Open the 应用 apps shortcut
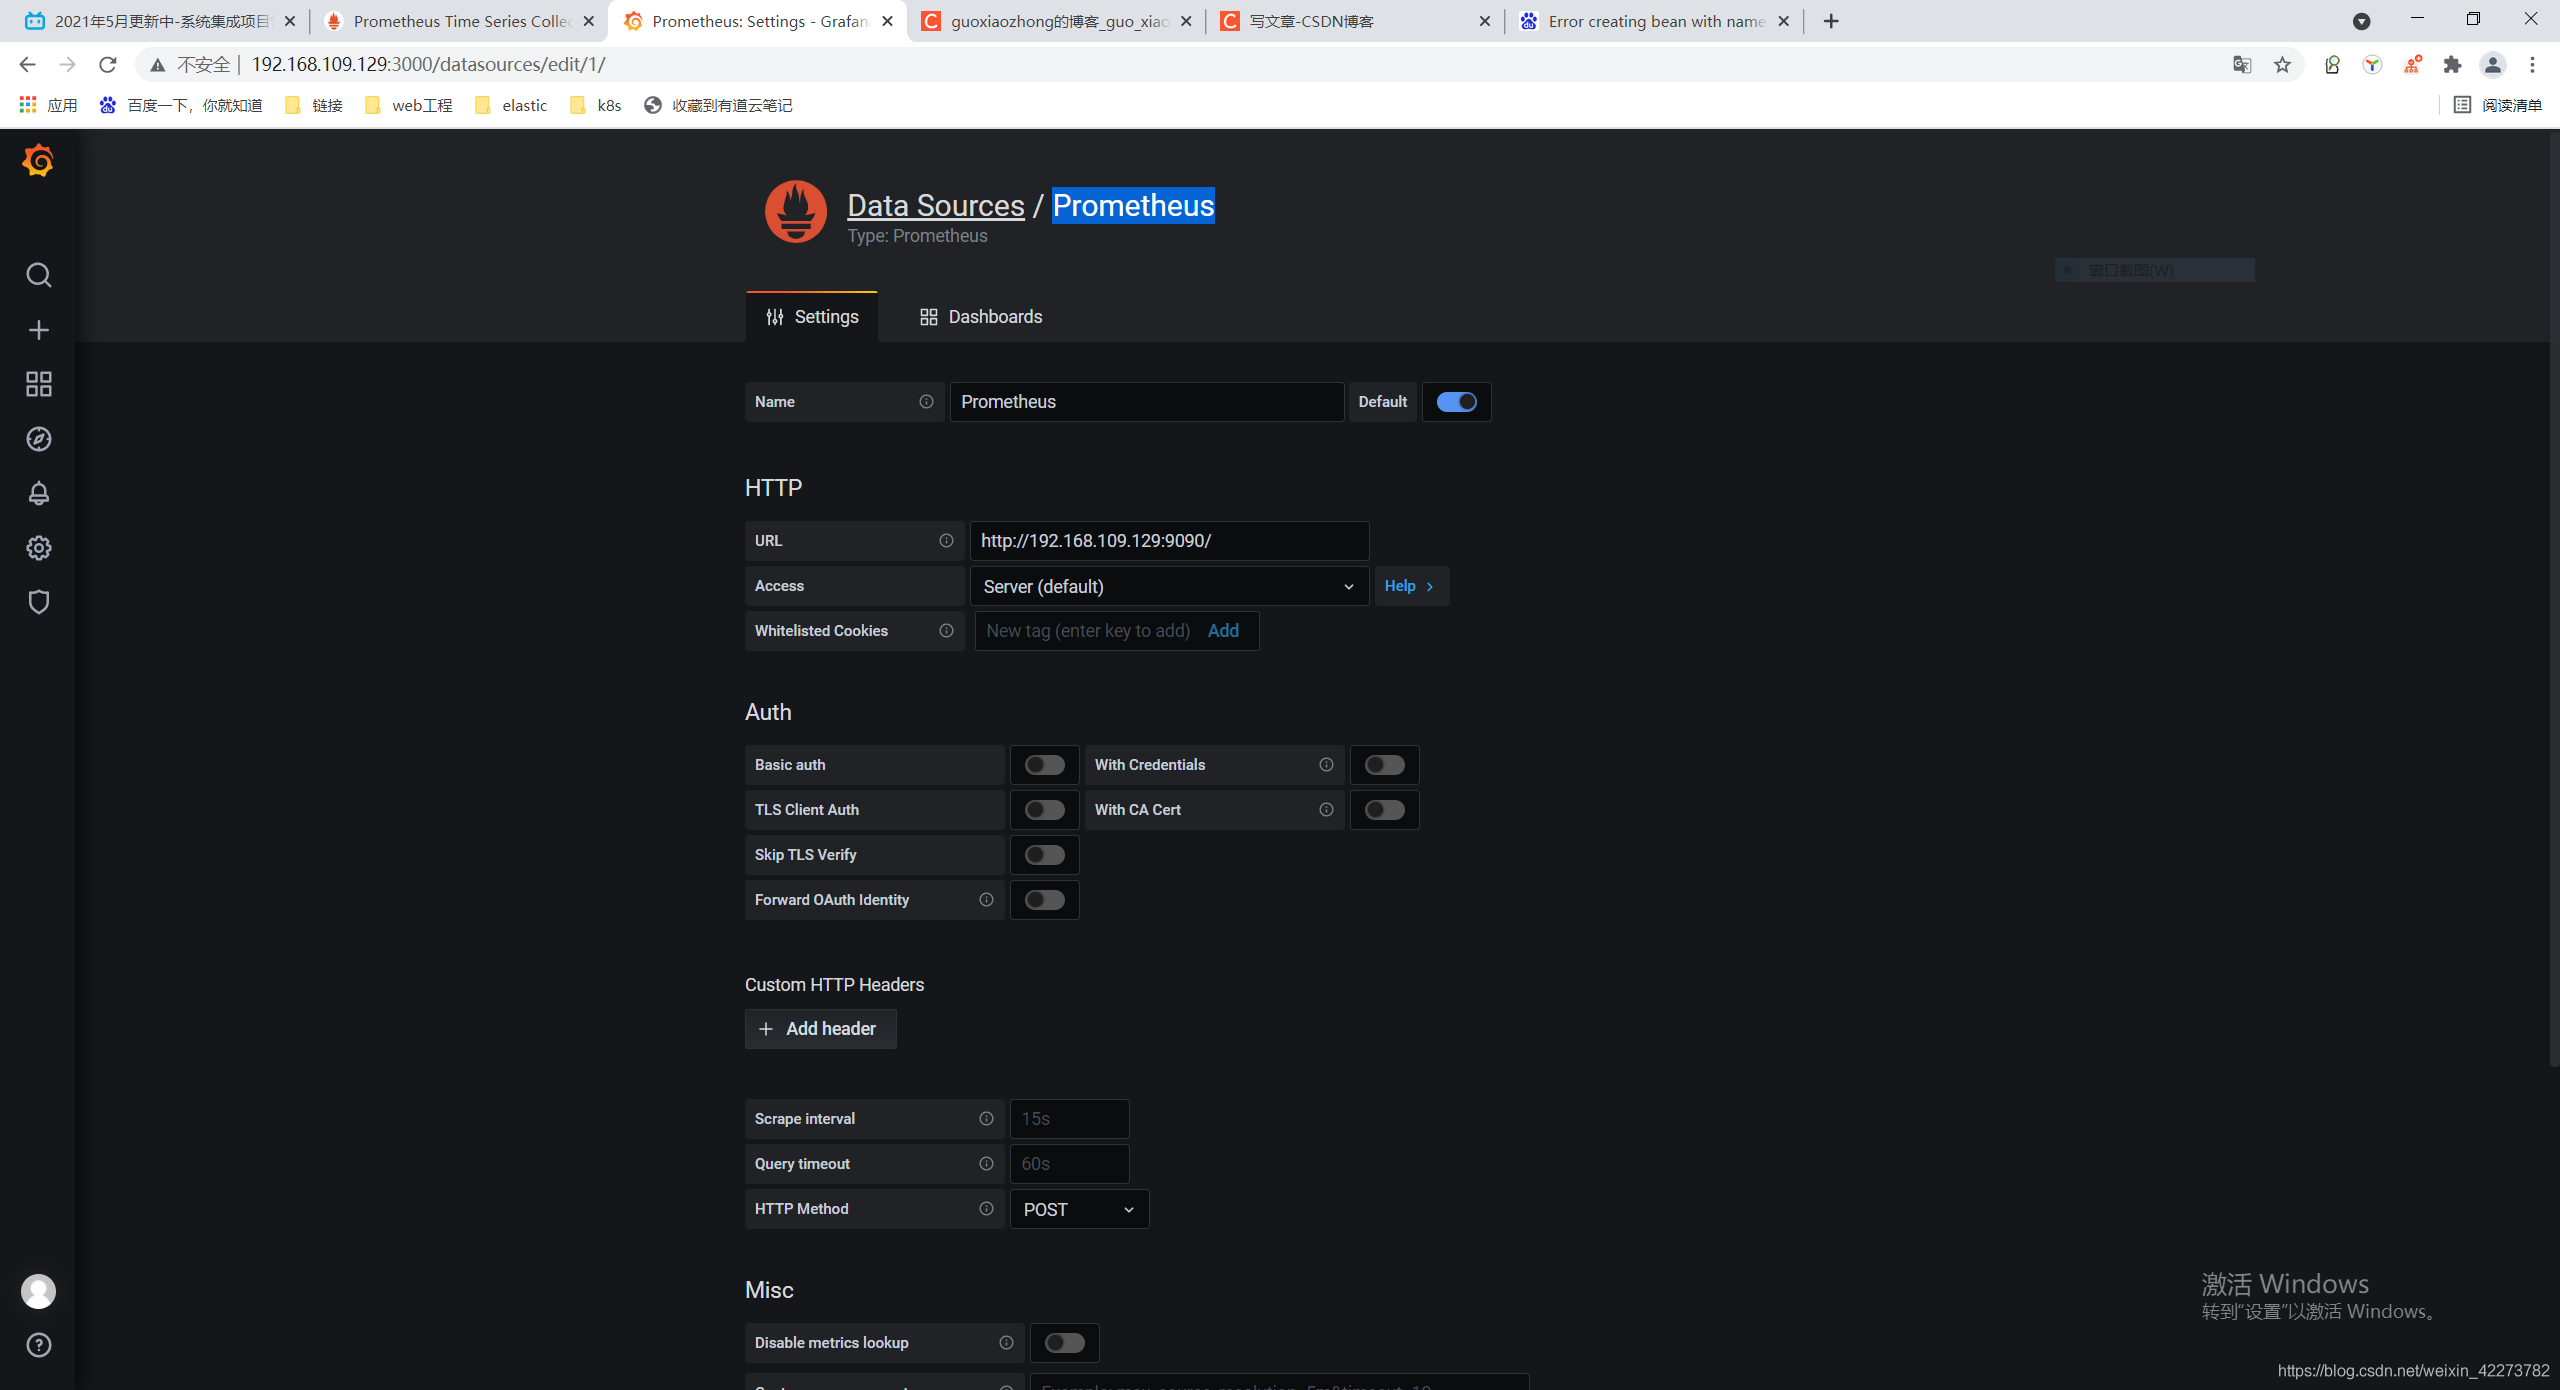The width and height of the screenshot is (2560, 1390). click(48, 105)
